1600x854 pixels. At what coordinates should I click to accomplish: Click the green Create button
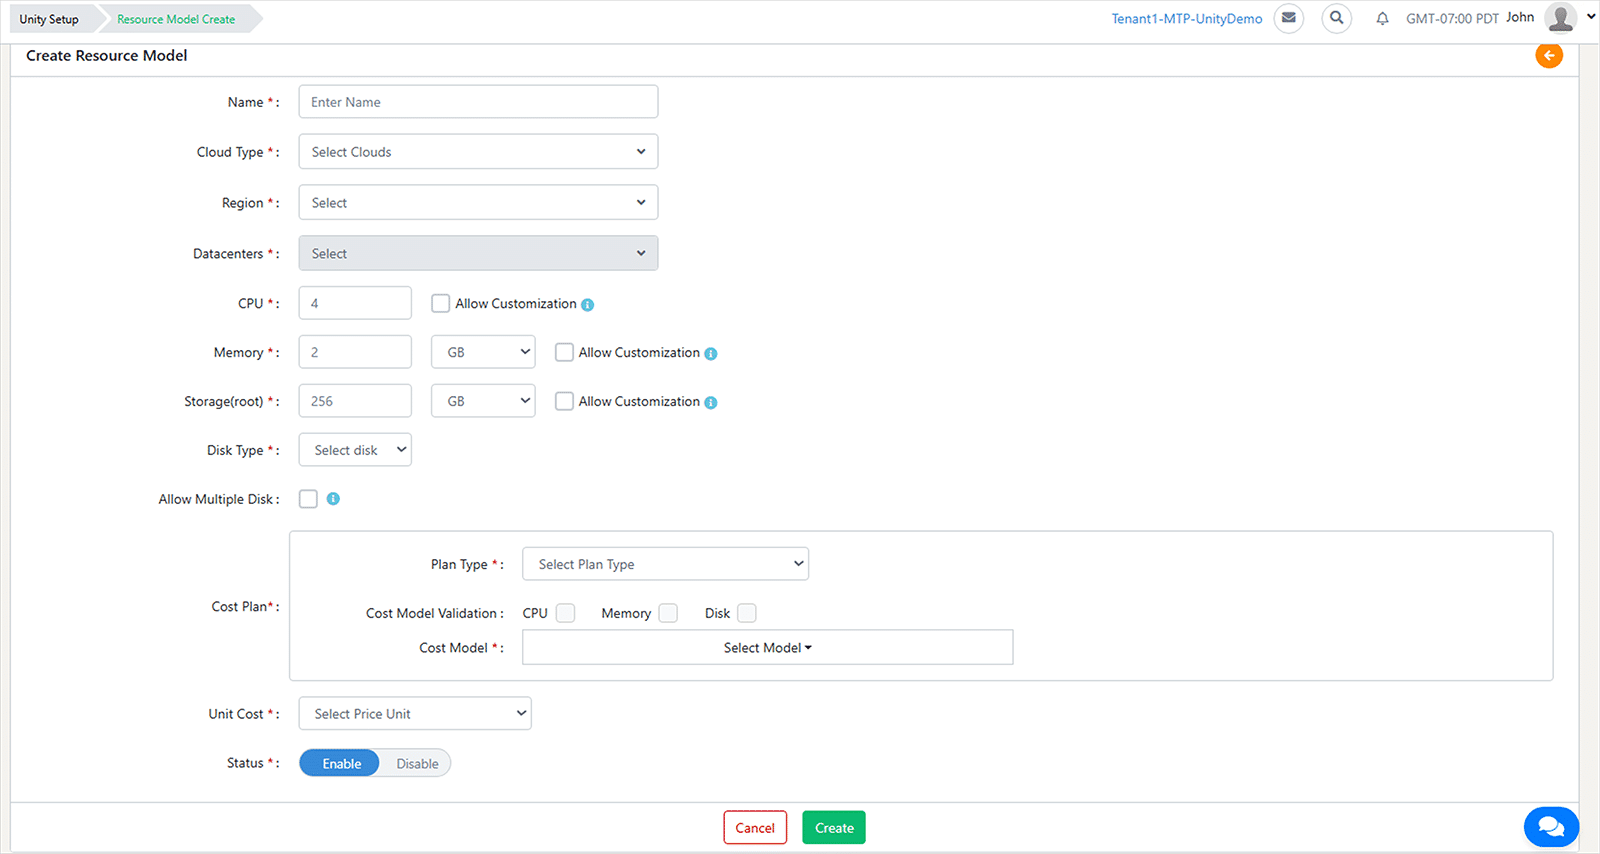[x=834, y=828]
